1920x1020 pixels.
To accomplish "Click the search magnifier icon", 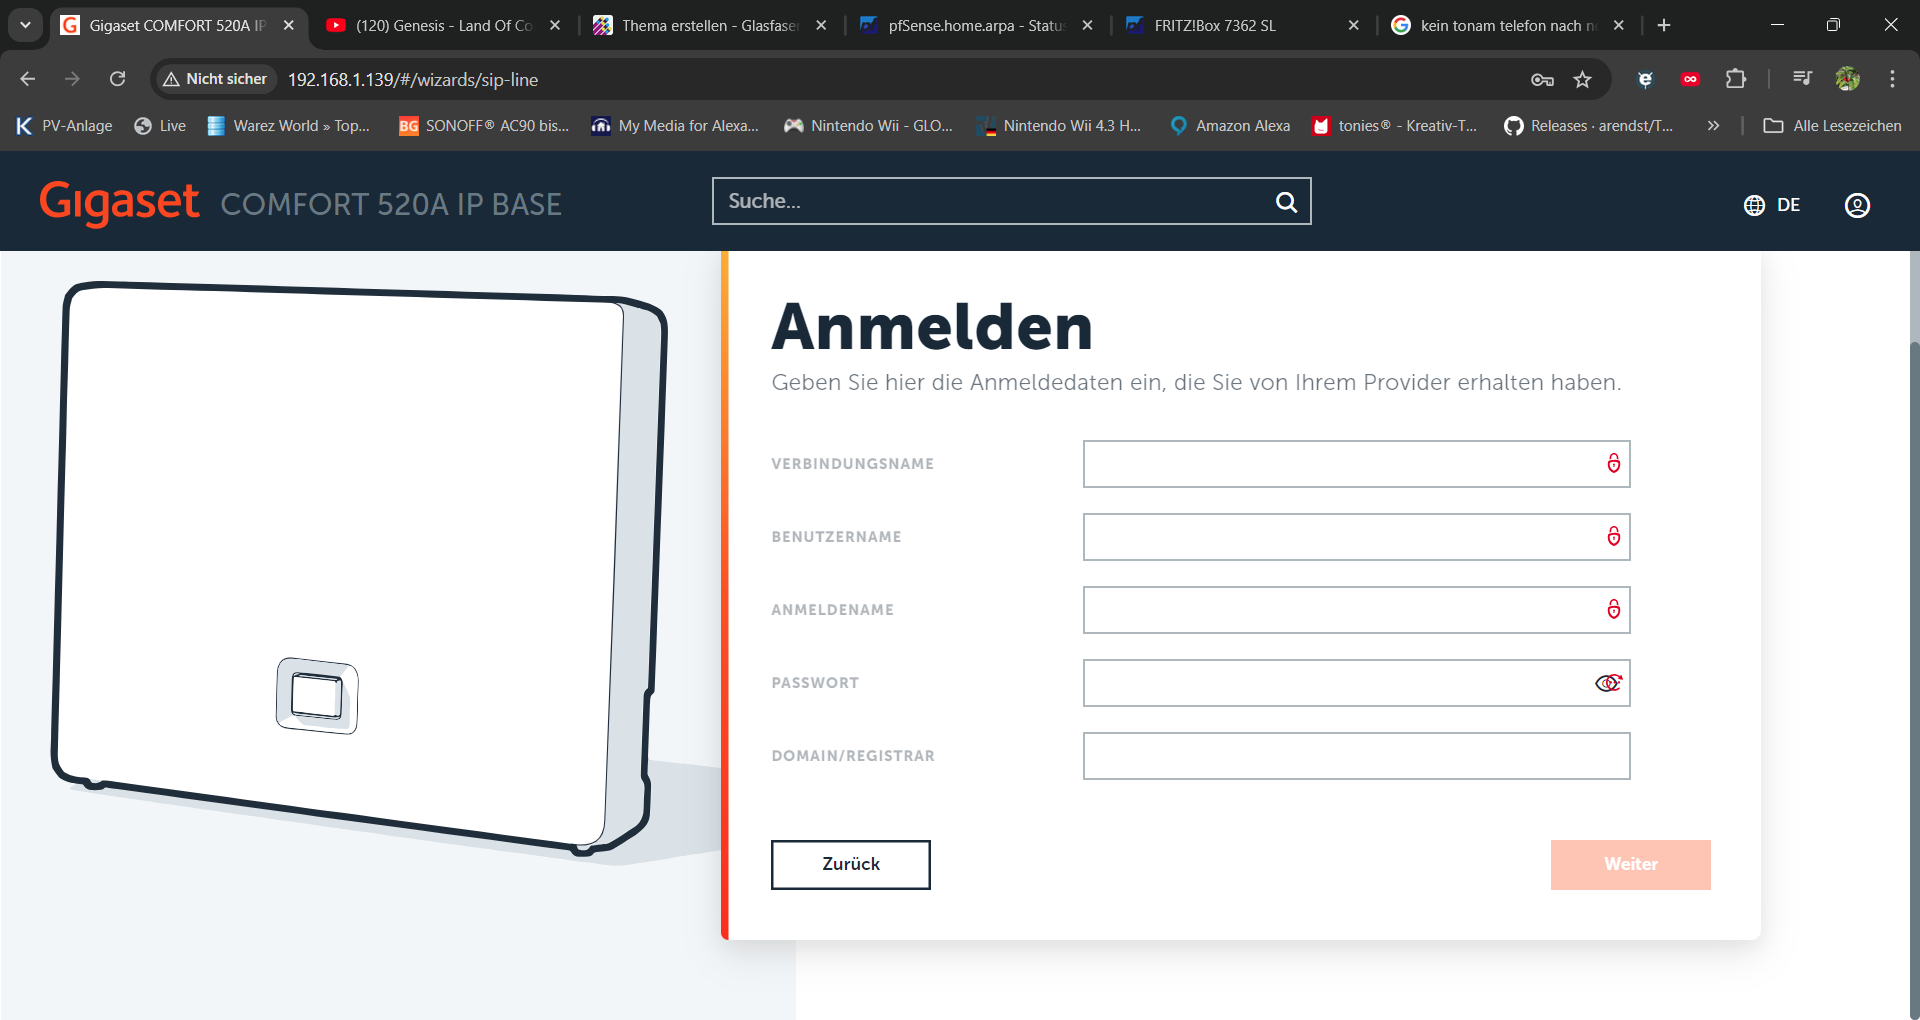I will (x=1286, y=202).
